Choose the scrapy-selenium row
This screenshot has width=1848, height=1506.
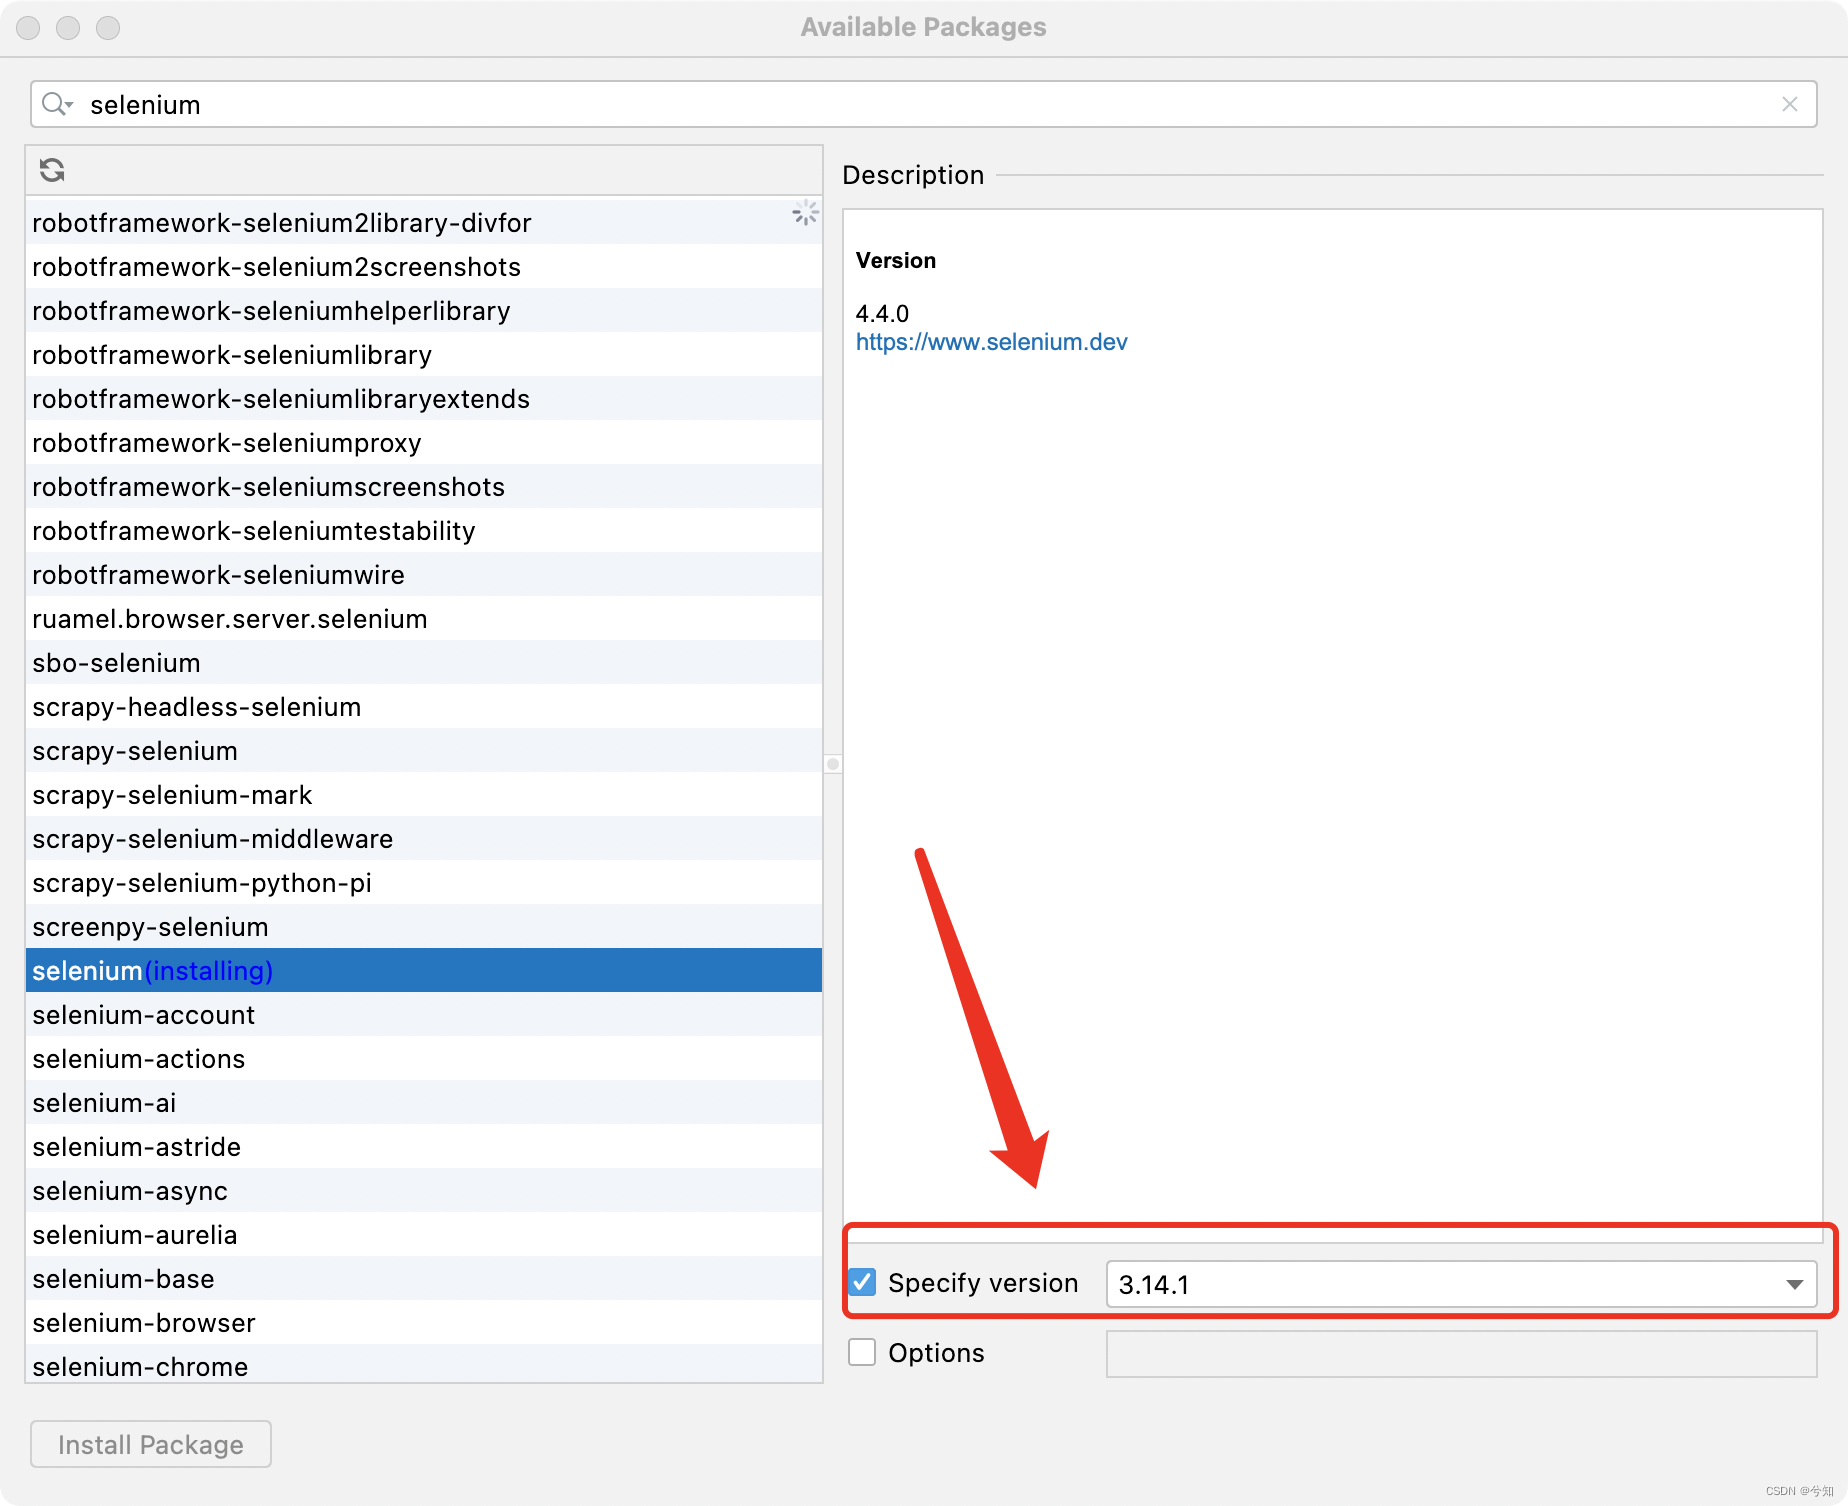424,750
